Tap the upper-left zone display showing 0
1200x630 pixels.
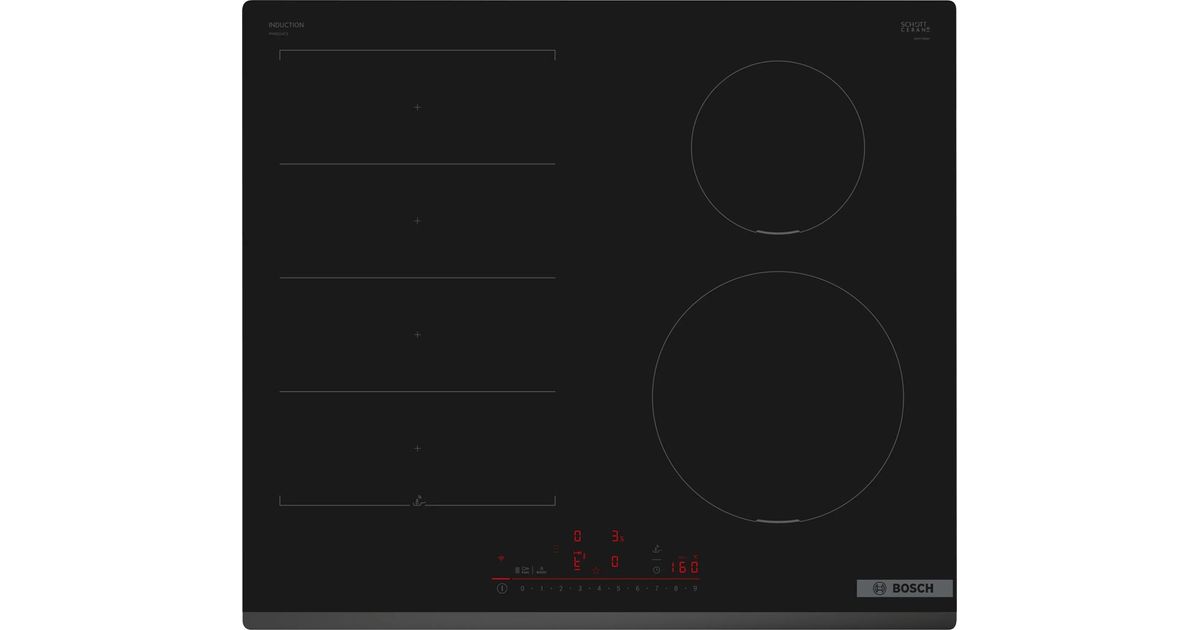point(577,536)
